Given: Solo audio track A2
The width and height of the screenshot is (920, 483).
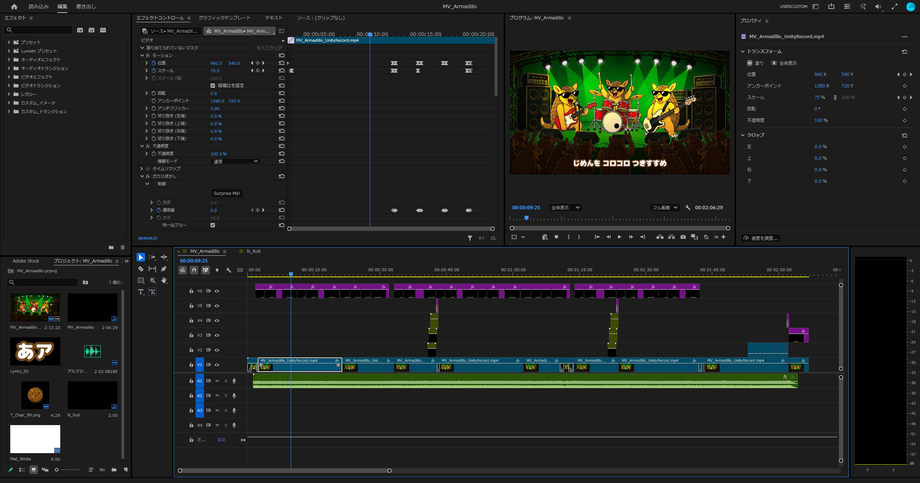Looking at the screenshot, I should click(225, 396).
